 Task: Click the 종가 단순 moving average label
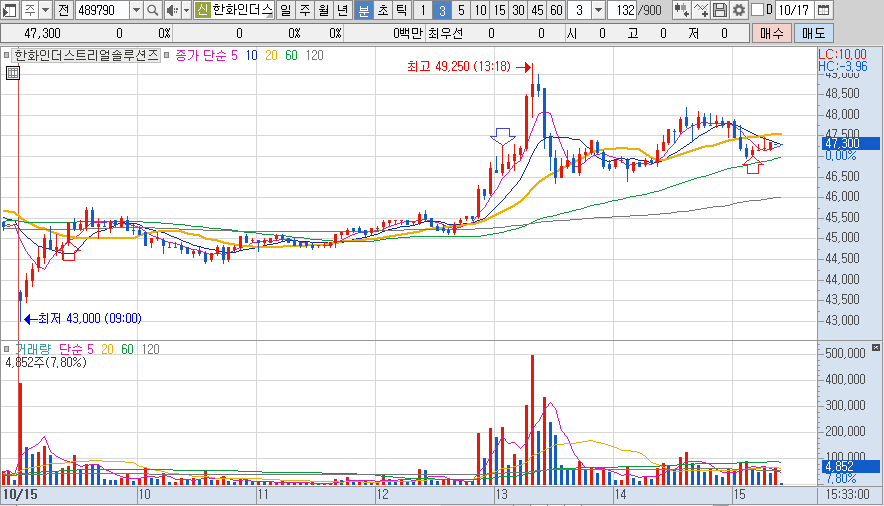coord(201,55)
